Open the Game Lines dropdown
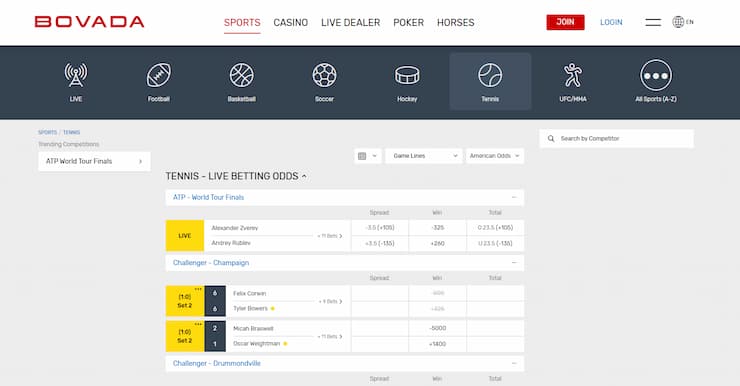This screenshot has height=386, width=740. (x=424, y=156)
